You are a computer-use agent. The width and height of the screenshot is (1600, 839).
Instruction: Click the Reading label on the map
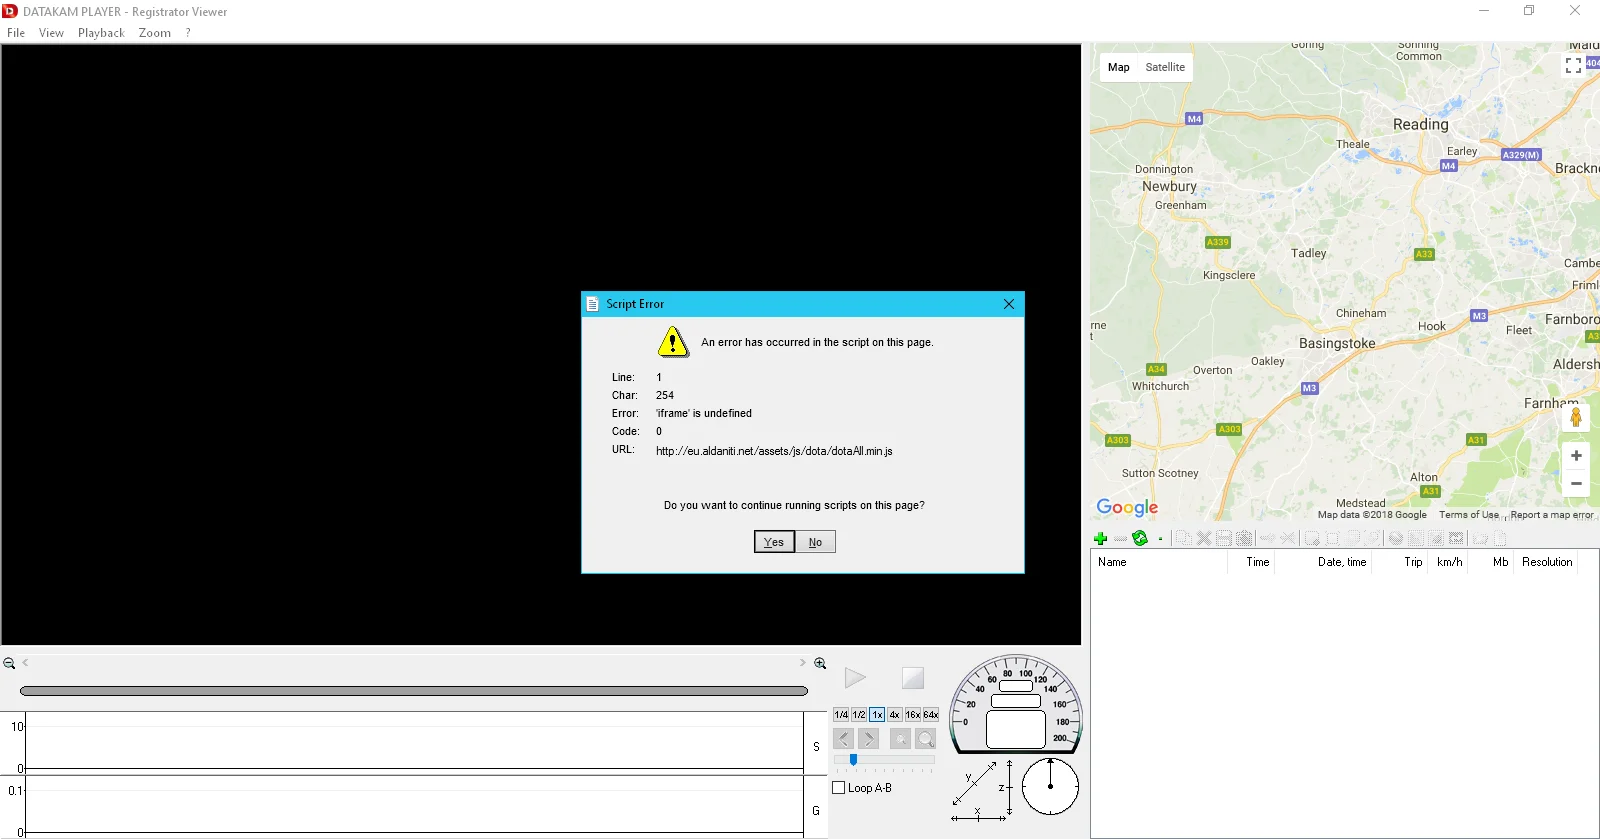tap(1421, 124)
